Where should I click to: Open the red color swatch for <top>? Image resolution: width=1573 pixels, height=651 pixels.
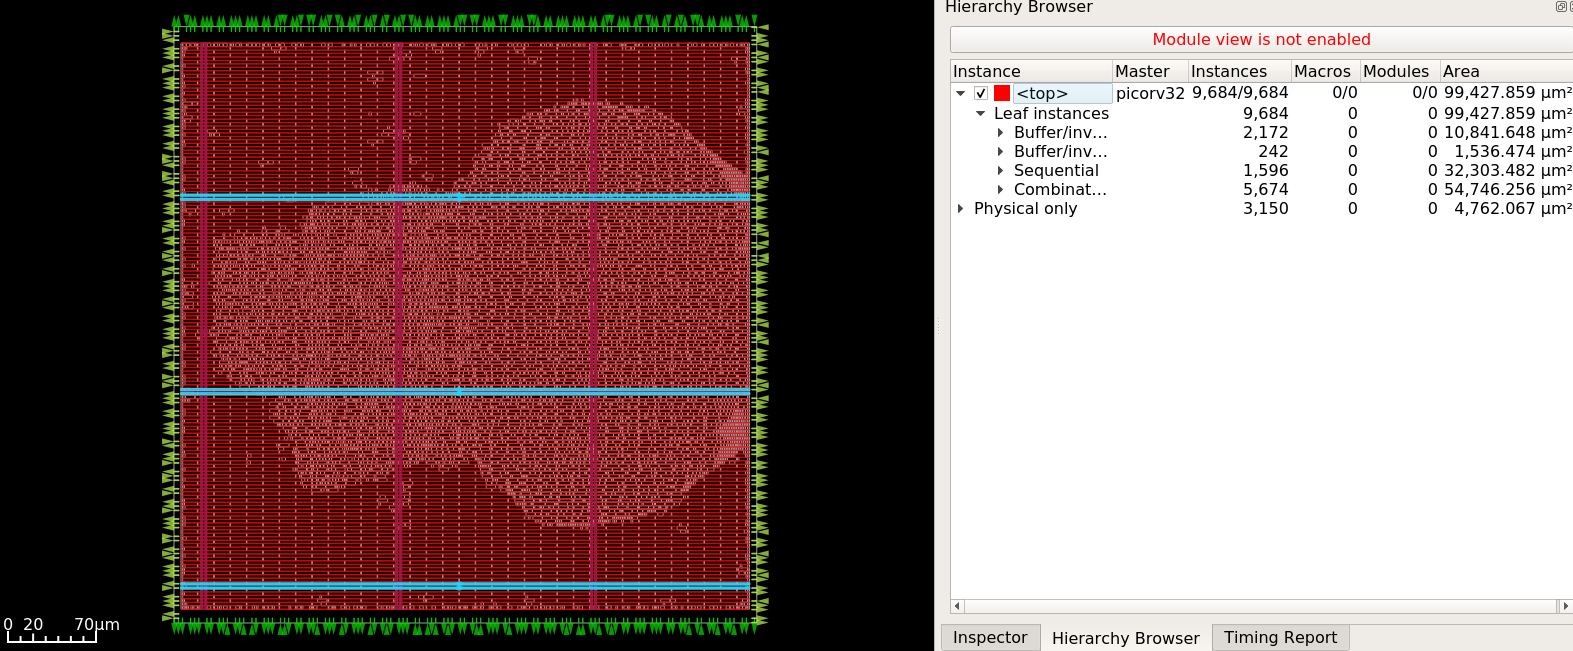(1002, 93)
